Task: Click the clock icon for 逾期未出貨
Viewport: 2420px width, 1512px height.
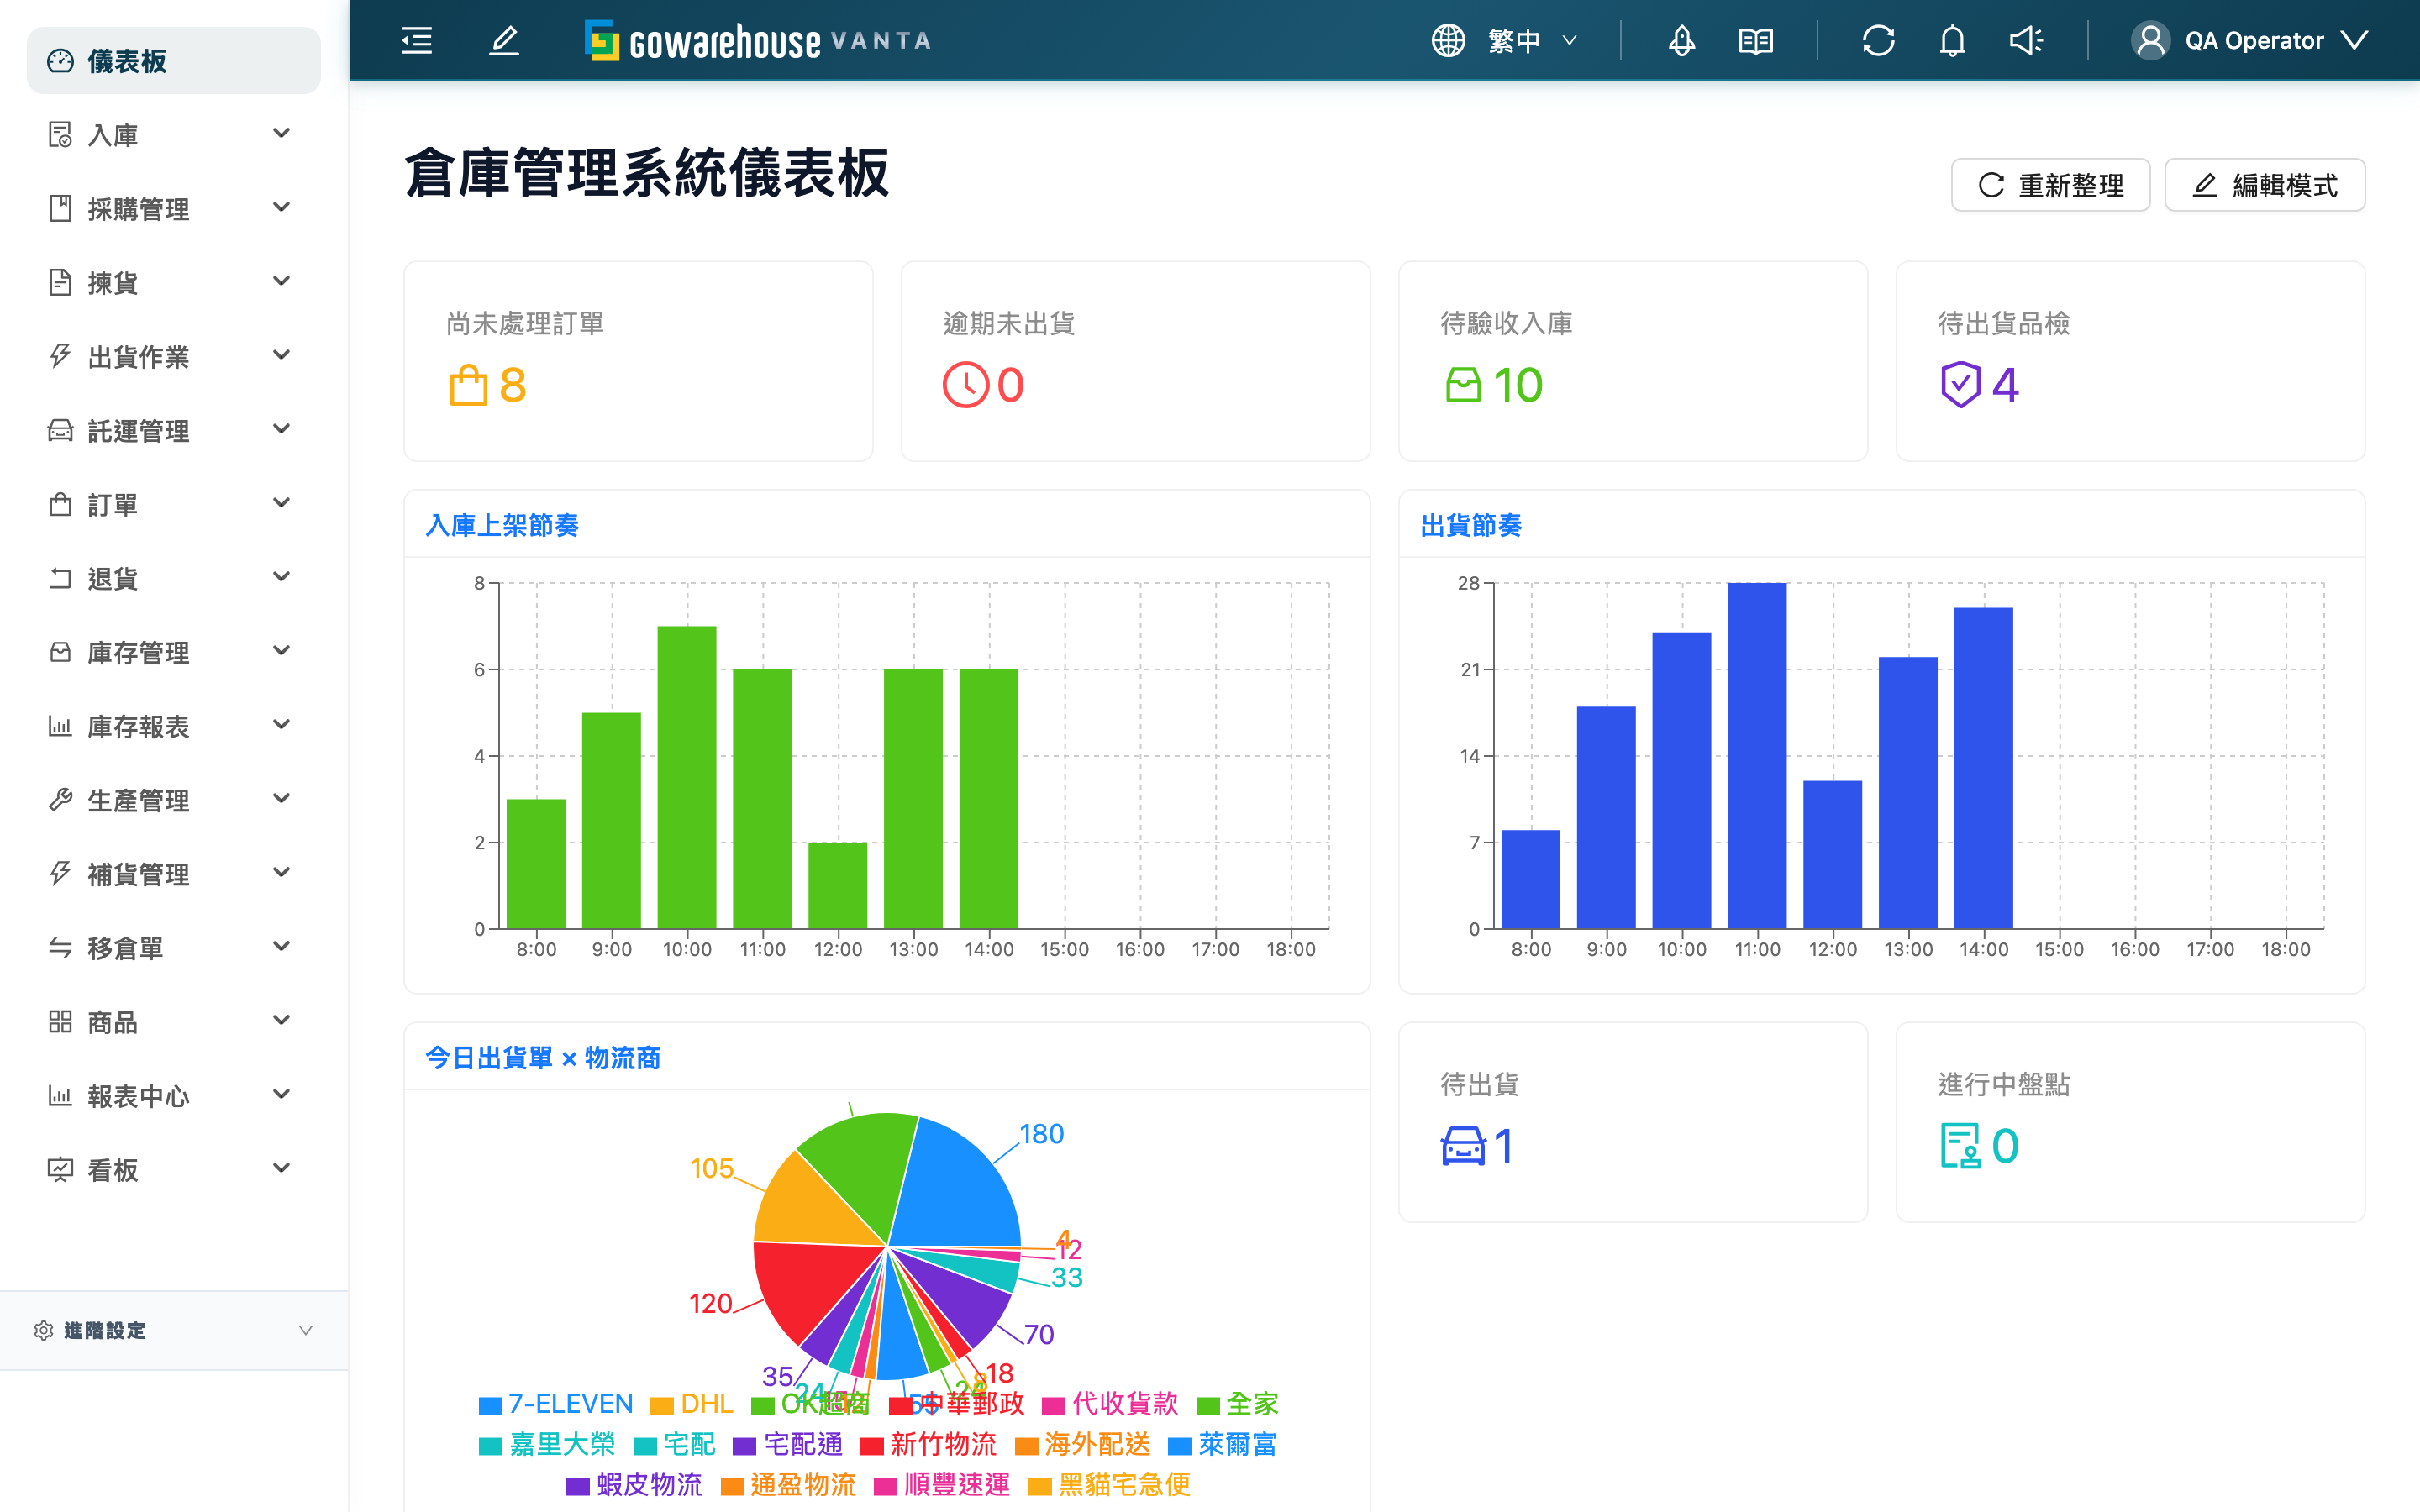Action: coord(965,385)
